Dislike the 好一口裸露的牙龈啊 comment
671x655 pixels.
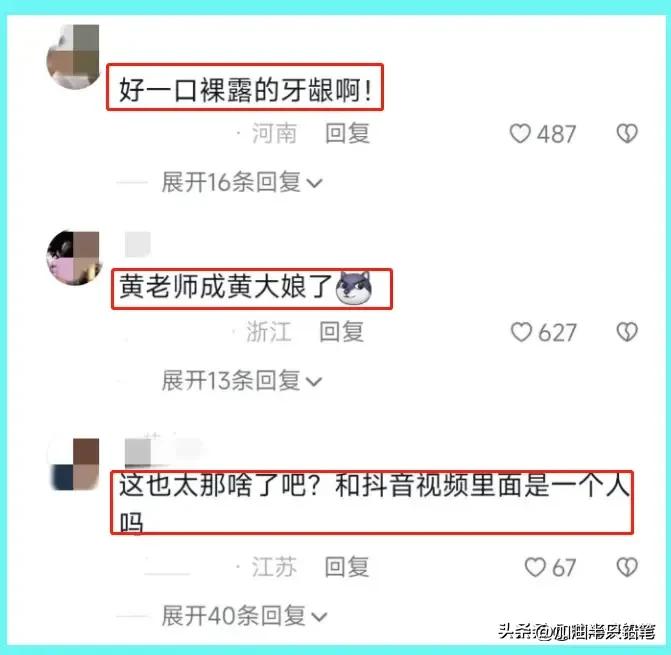627,133
